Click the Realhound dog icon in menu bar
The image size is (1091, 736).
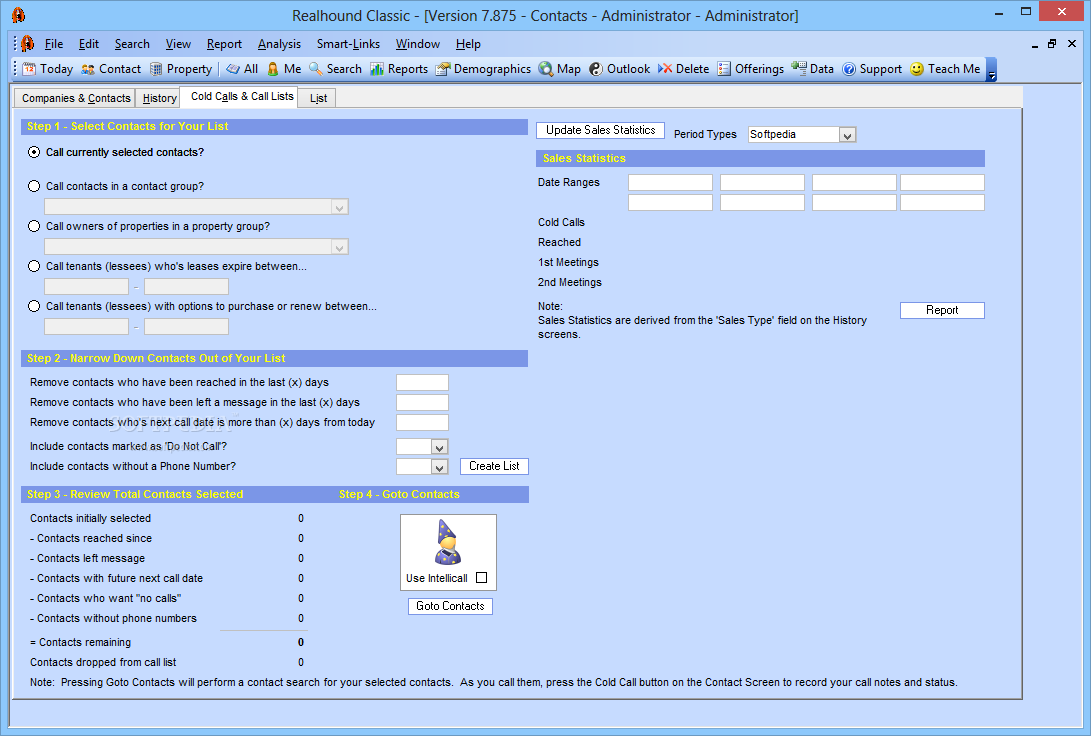pyautogui.click(x=27, y=44)
